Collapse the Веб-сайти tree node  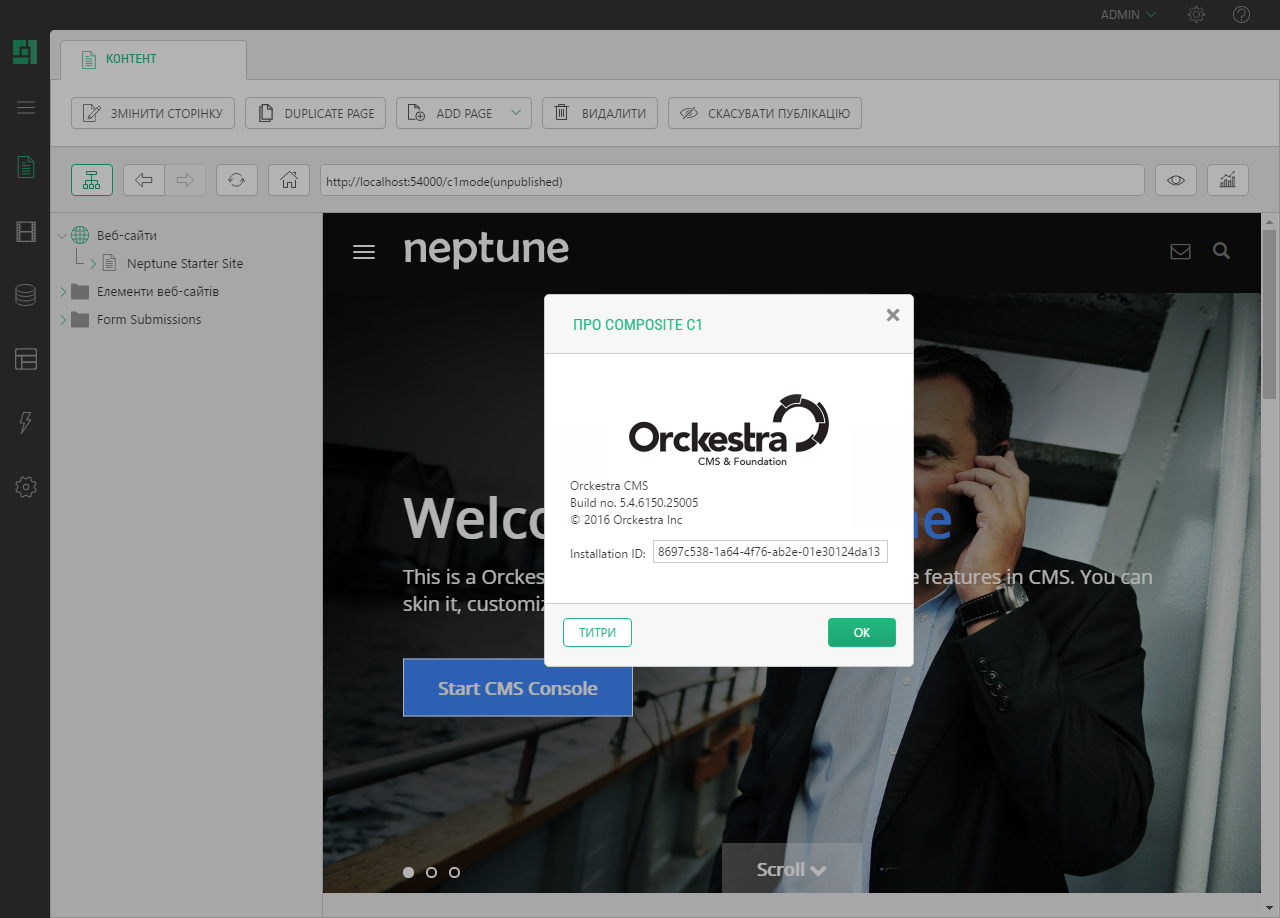[62, 236]
